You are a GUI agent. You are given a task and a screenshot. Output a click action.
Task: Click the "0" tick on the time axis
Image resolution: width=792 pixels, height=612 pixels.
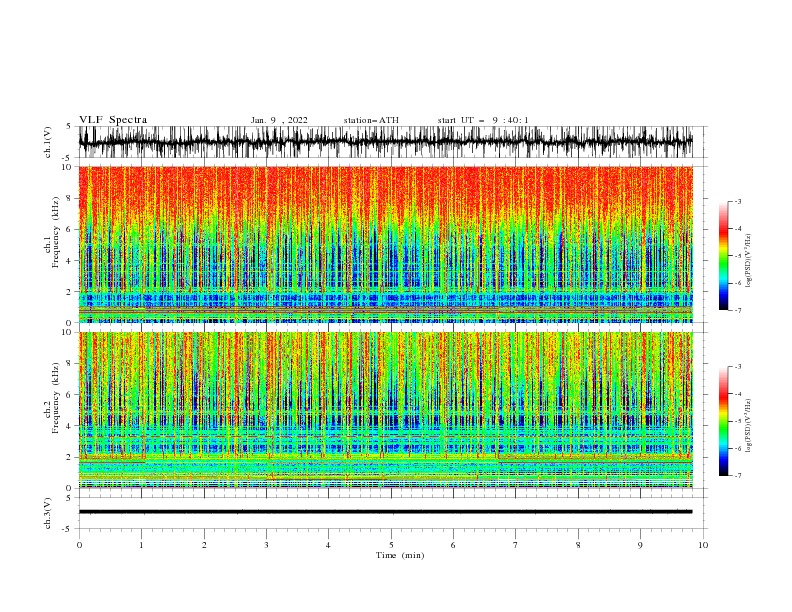[79, 545]
